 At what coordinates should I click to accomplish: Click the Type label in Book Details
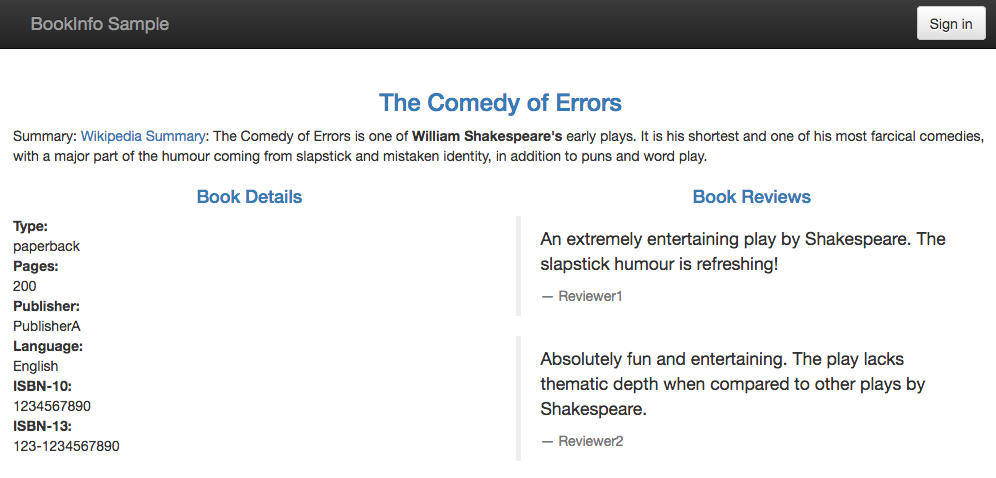[30, 227]
